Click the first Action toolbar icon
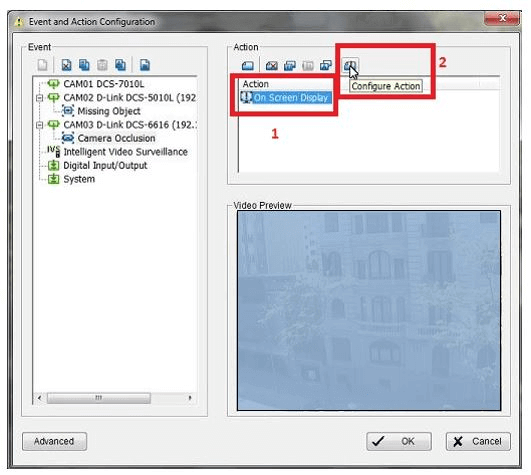 coord(248,65)
